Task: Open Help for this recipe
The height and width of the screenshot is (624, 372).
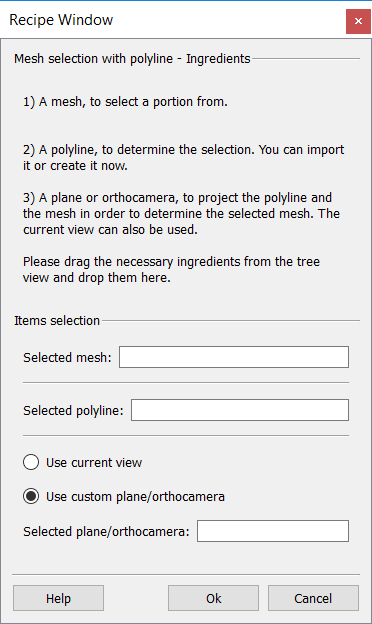Action: point(58,598)
